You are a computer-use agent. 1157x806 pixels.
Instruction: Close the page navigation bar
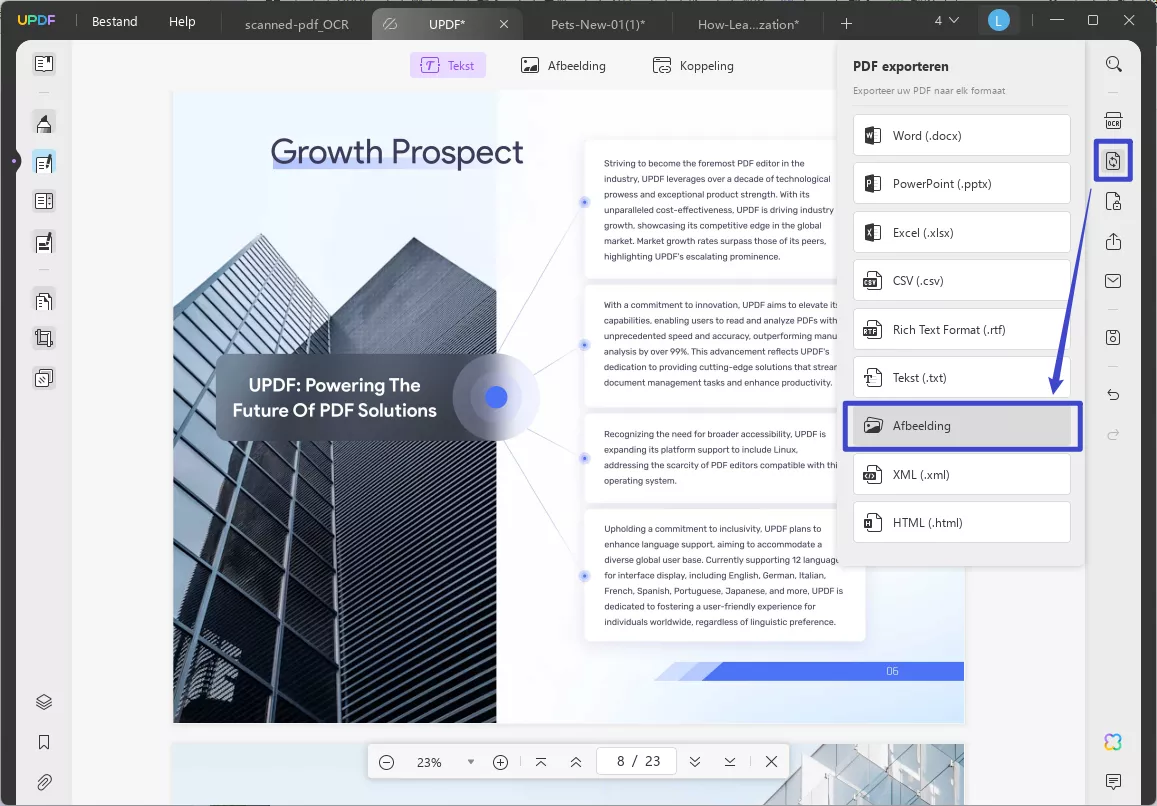point(771,762)
